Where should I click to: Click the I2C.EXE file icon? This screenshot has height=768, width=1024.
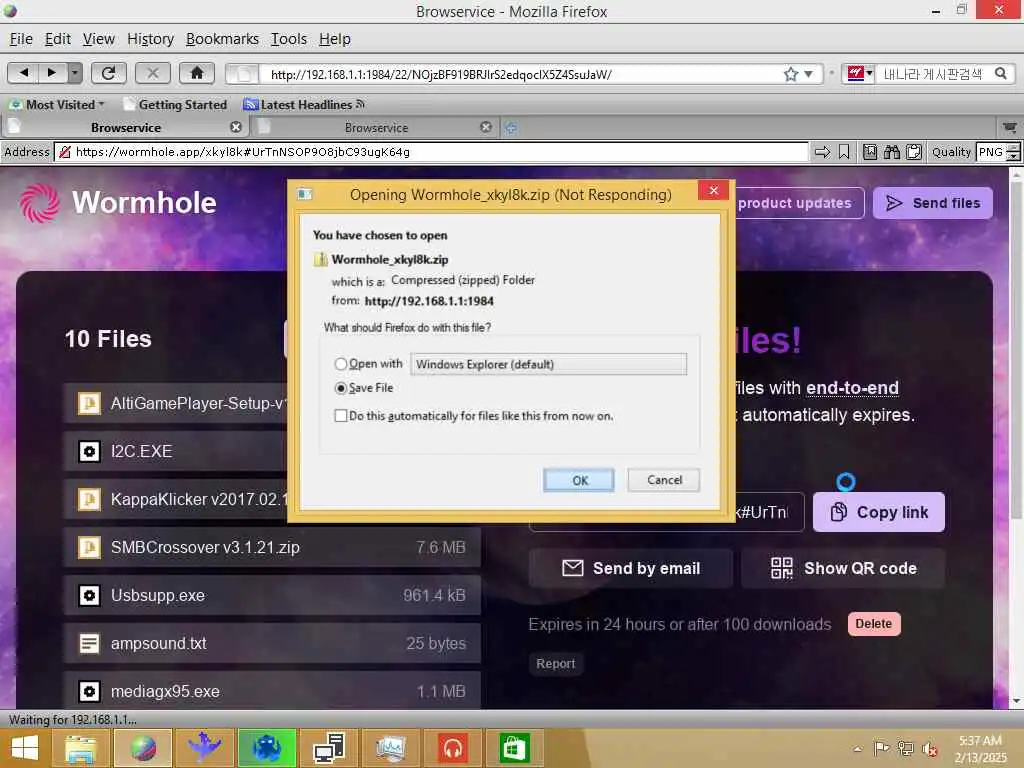click(x=89, y=451)
